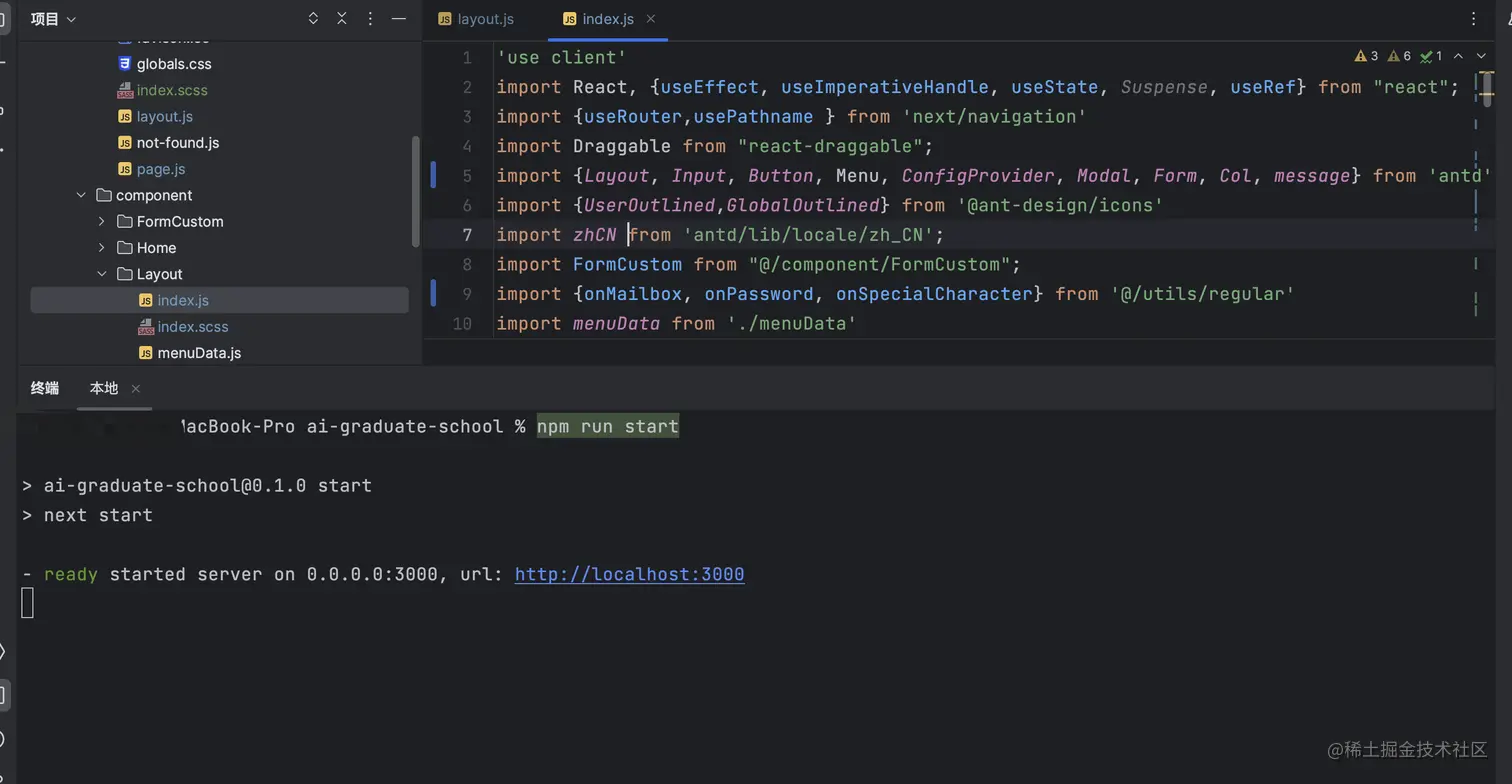
Task: Collapse the component folder
Action: click(x=82, y=196)
